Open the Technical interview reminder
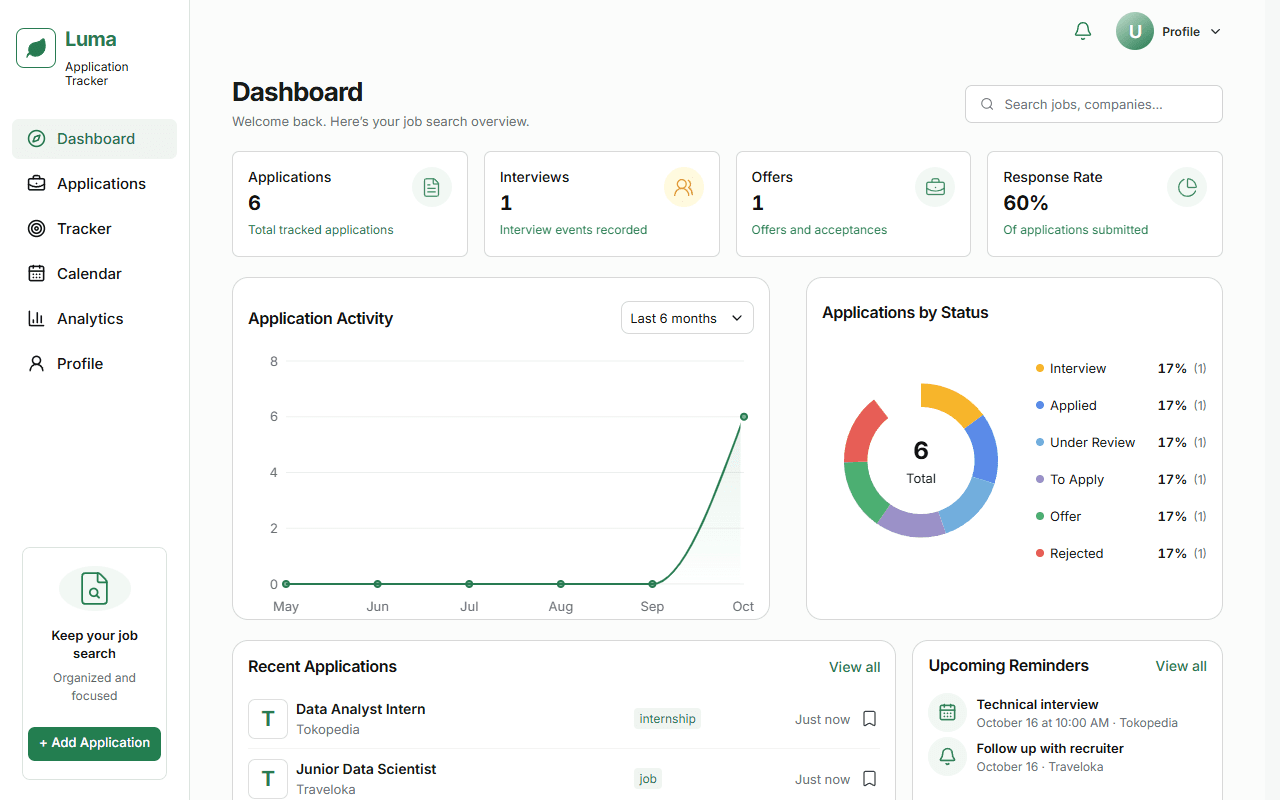Viewport: 1280px width, 800px height. [1068, 713]
